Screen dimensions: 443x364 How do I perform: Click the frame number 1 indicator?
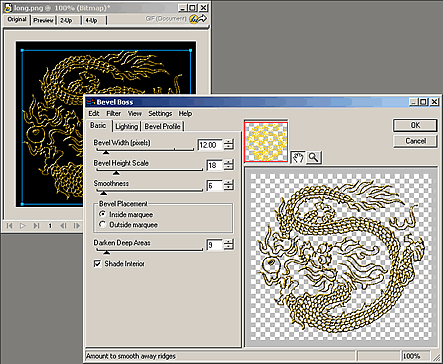[x=50, y=226]
